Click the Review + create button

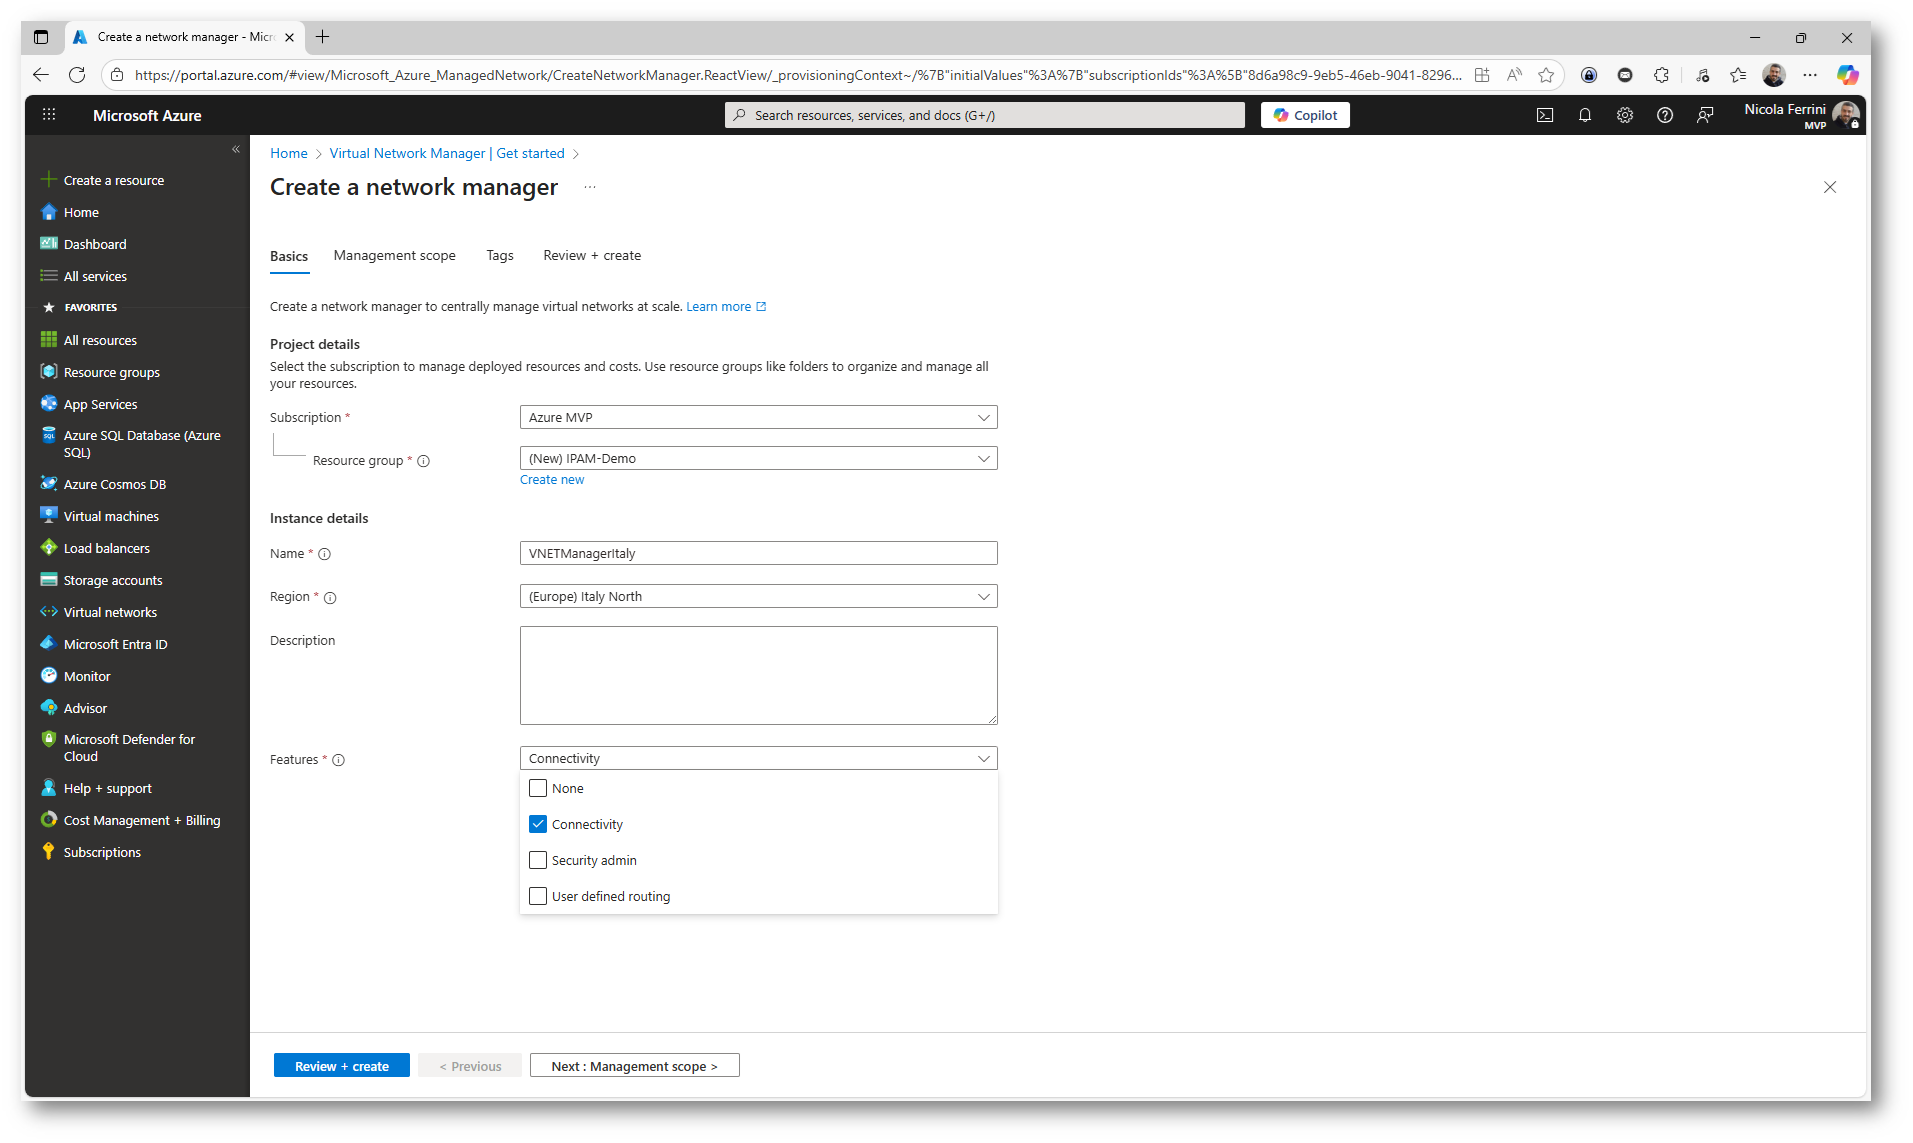(341, 1065)
